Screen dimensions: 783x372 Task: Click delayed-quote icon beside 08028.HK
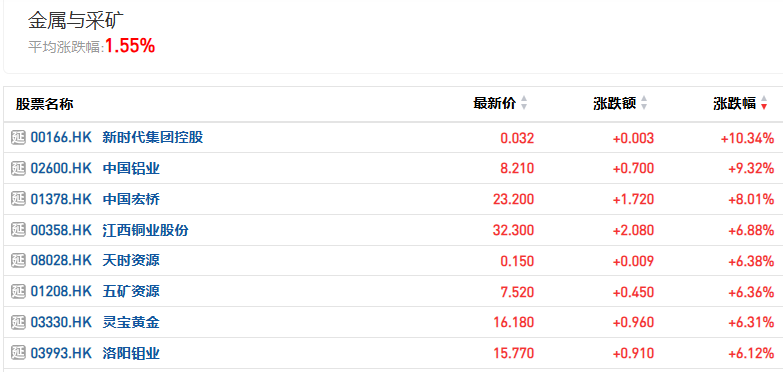pyautogui.click(x=18, y=261)
